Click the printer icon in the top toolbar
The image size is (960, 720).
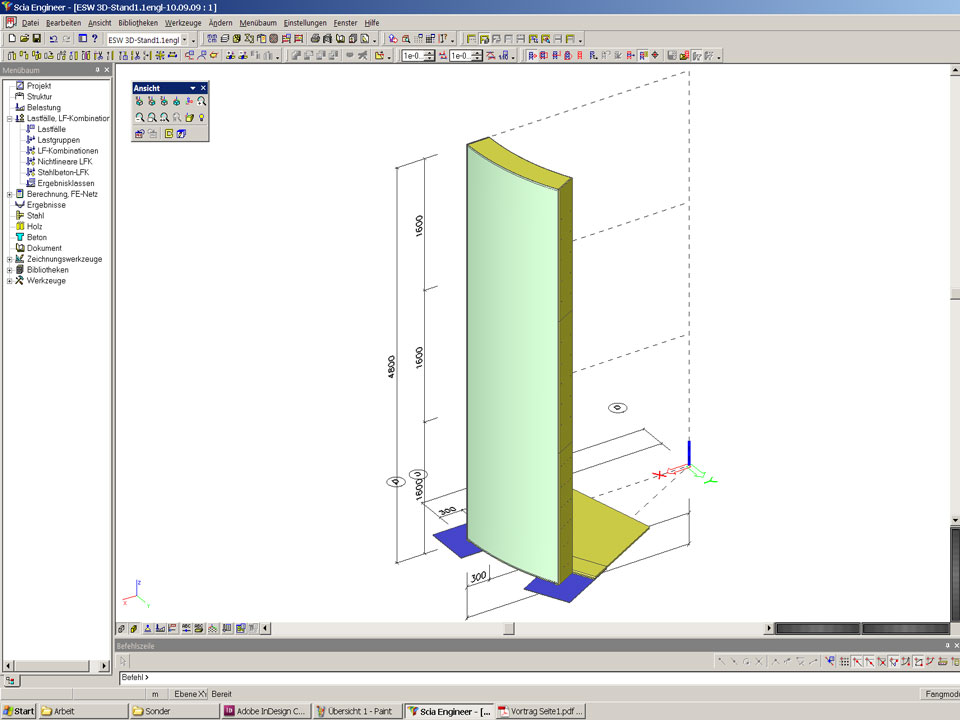click(314, 38)
